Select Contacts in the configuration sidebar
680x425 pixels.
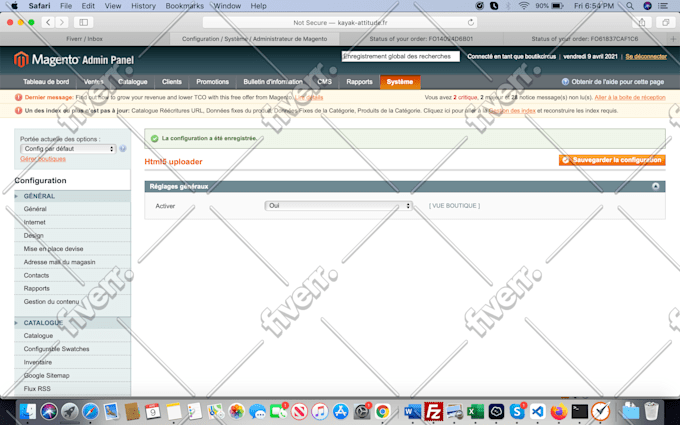click(72, 275)
